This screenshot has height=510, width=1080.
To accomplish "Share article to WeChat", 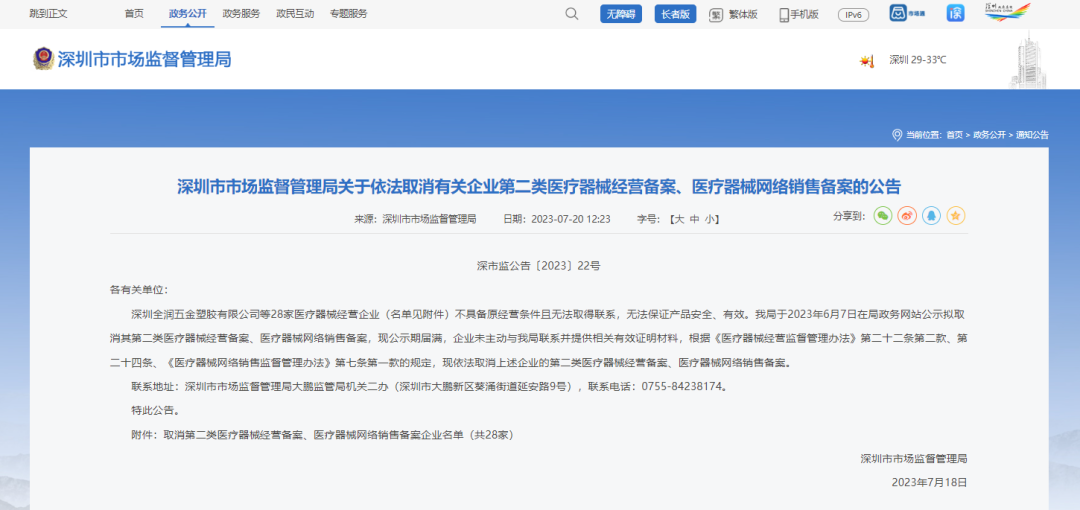I will [x=882, y=215].
